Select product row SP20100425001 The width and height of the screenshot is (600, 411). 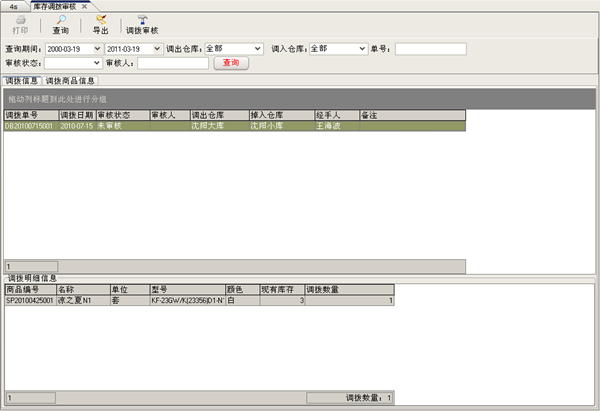(30, 300)
